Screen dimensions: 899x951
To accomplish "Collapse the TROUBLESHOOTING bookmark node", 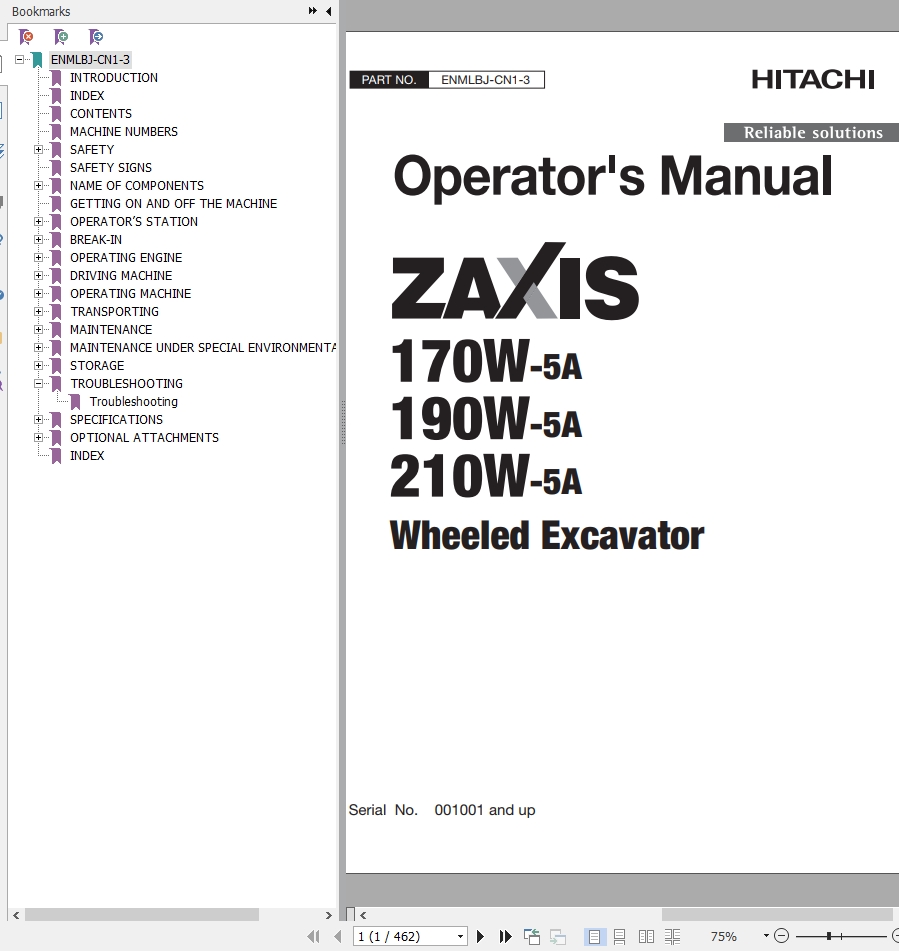I will [x=38, y=383].
